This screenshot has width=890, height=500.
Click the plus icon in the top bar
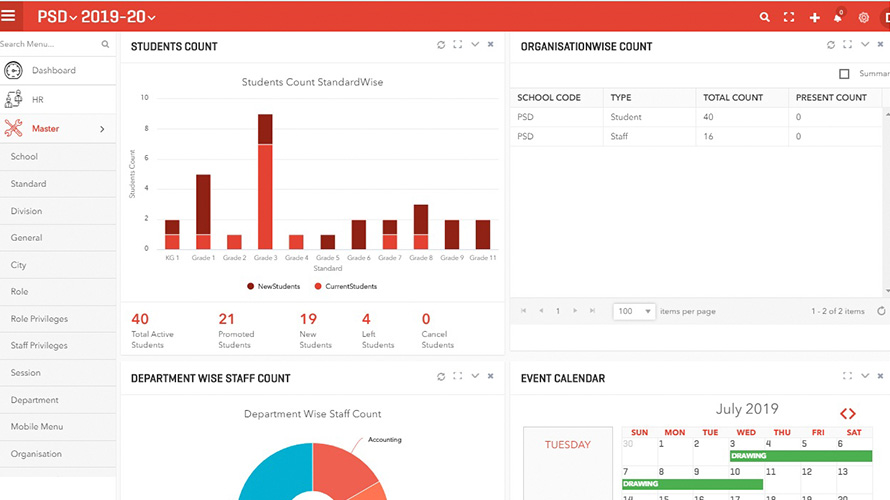point(815,18)
